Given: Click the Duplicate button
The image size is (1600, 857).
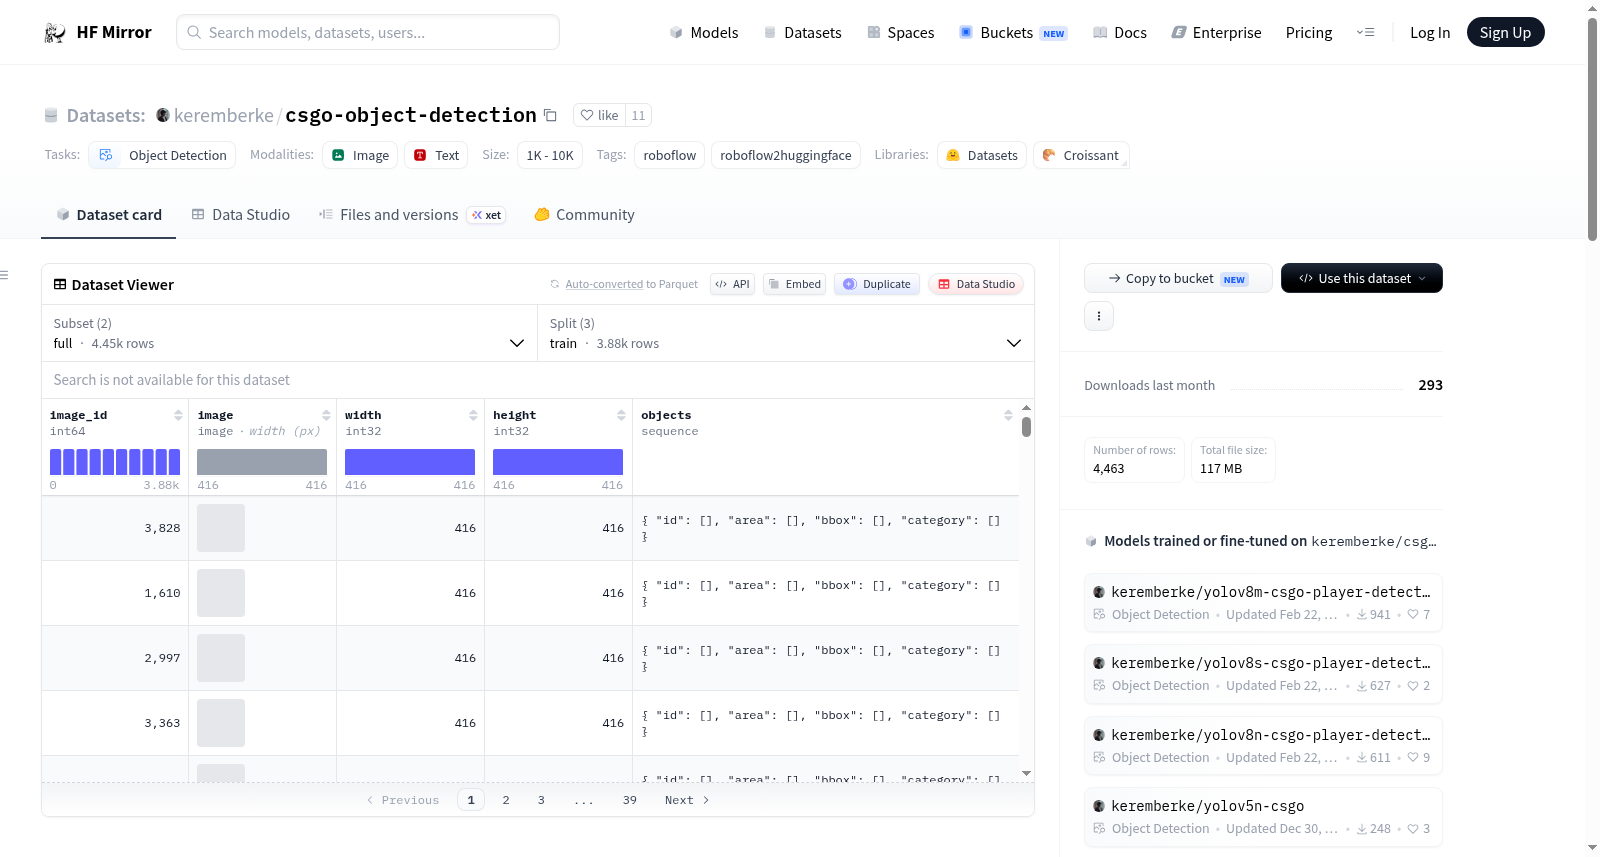Looking at the screenshot, I should point(877,284).
